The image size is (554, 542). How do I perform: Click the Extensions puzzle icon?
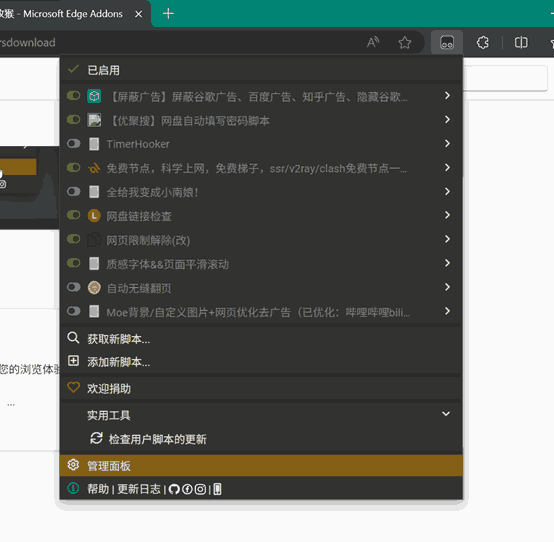483,43
